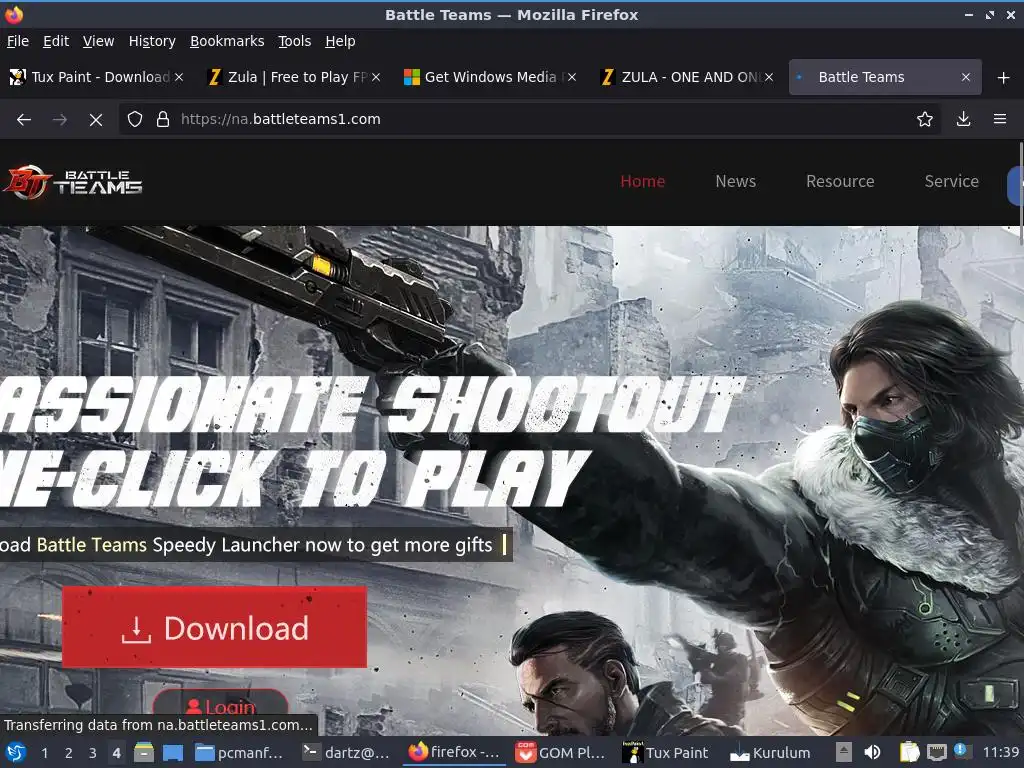Select the Battle Teams tab
The width and height of the screenshot is (1024, 768).
(x=885, y=77)
